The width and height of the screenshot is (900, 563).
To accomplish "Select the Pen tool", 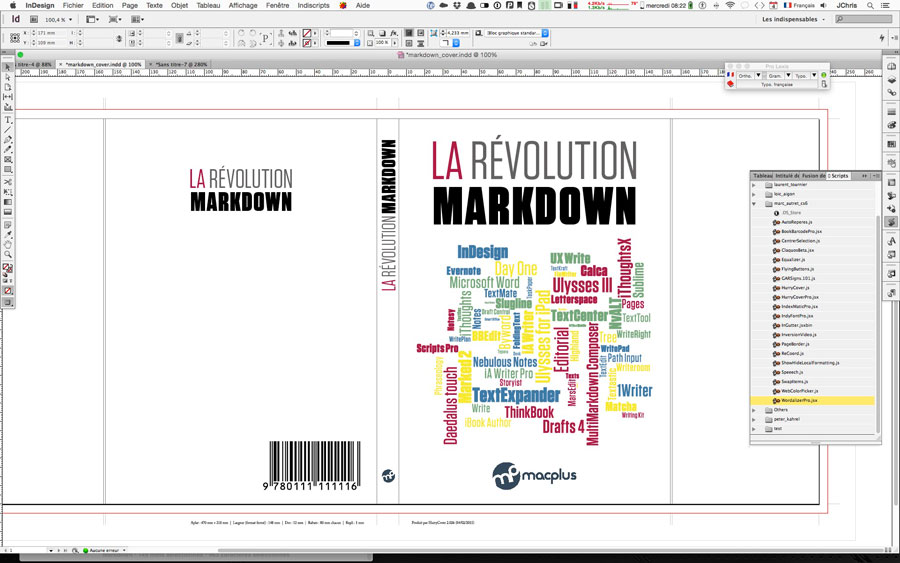I will tap(8, 139).
